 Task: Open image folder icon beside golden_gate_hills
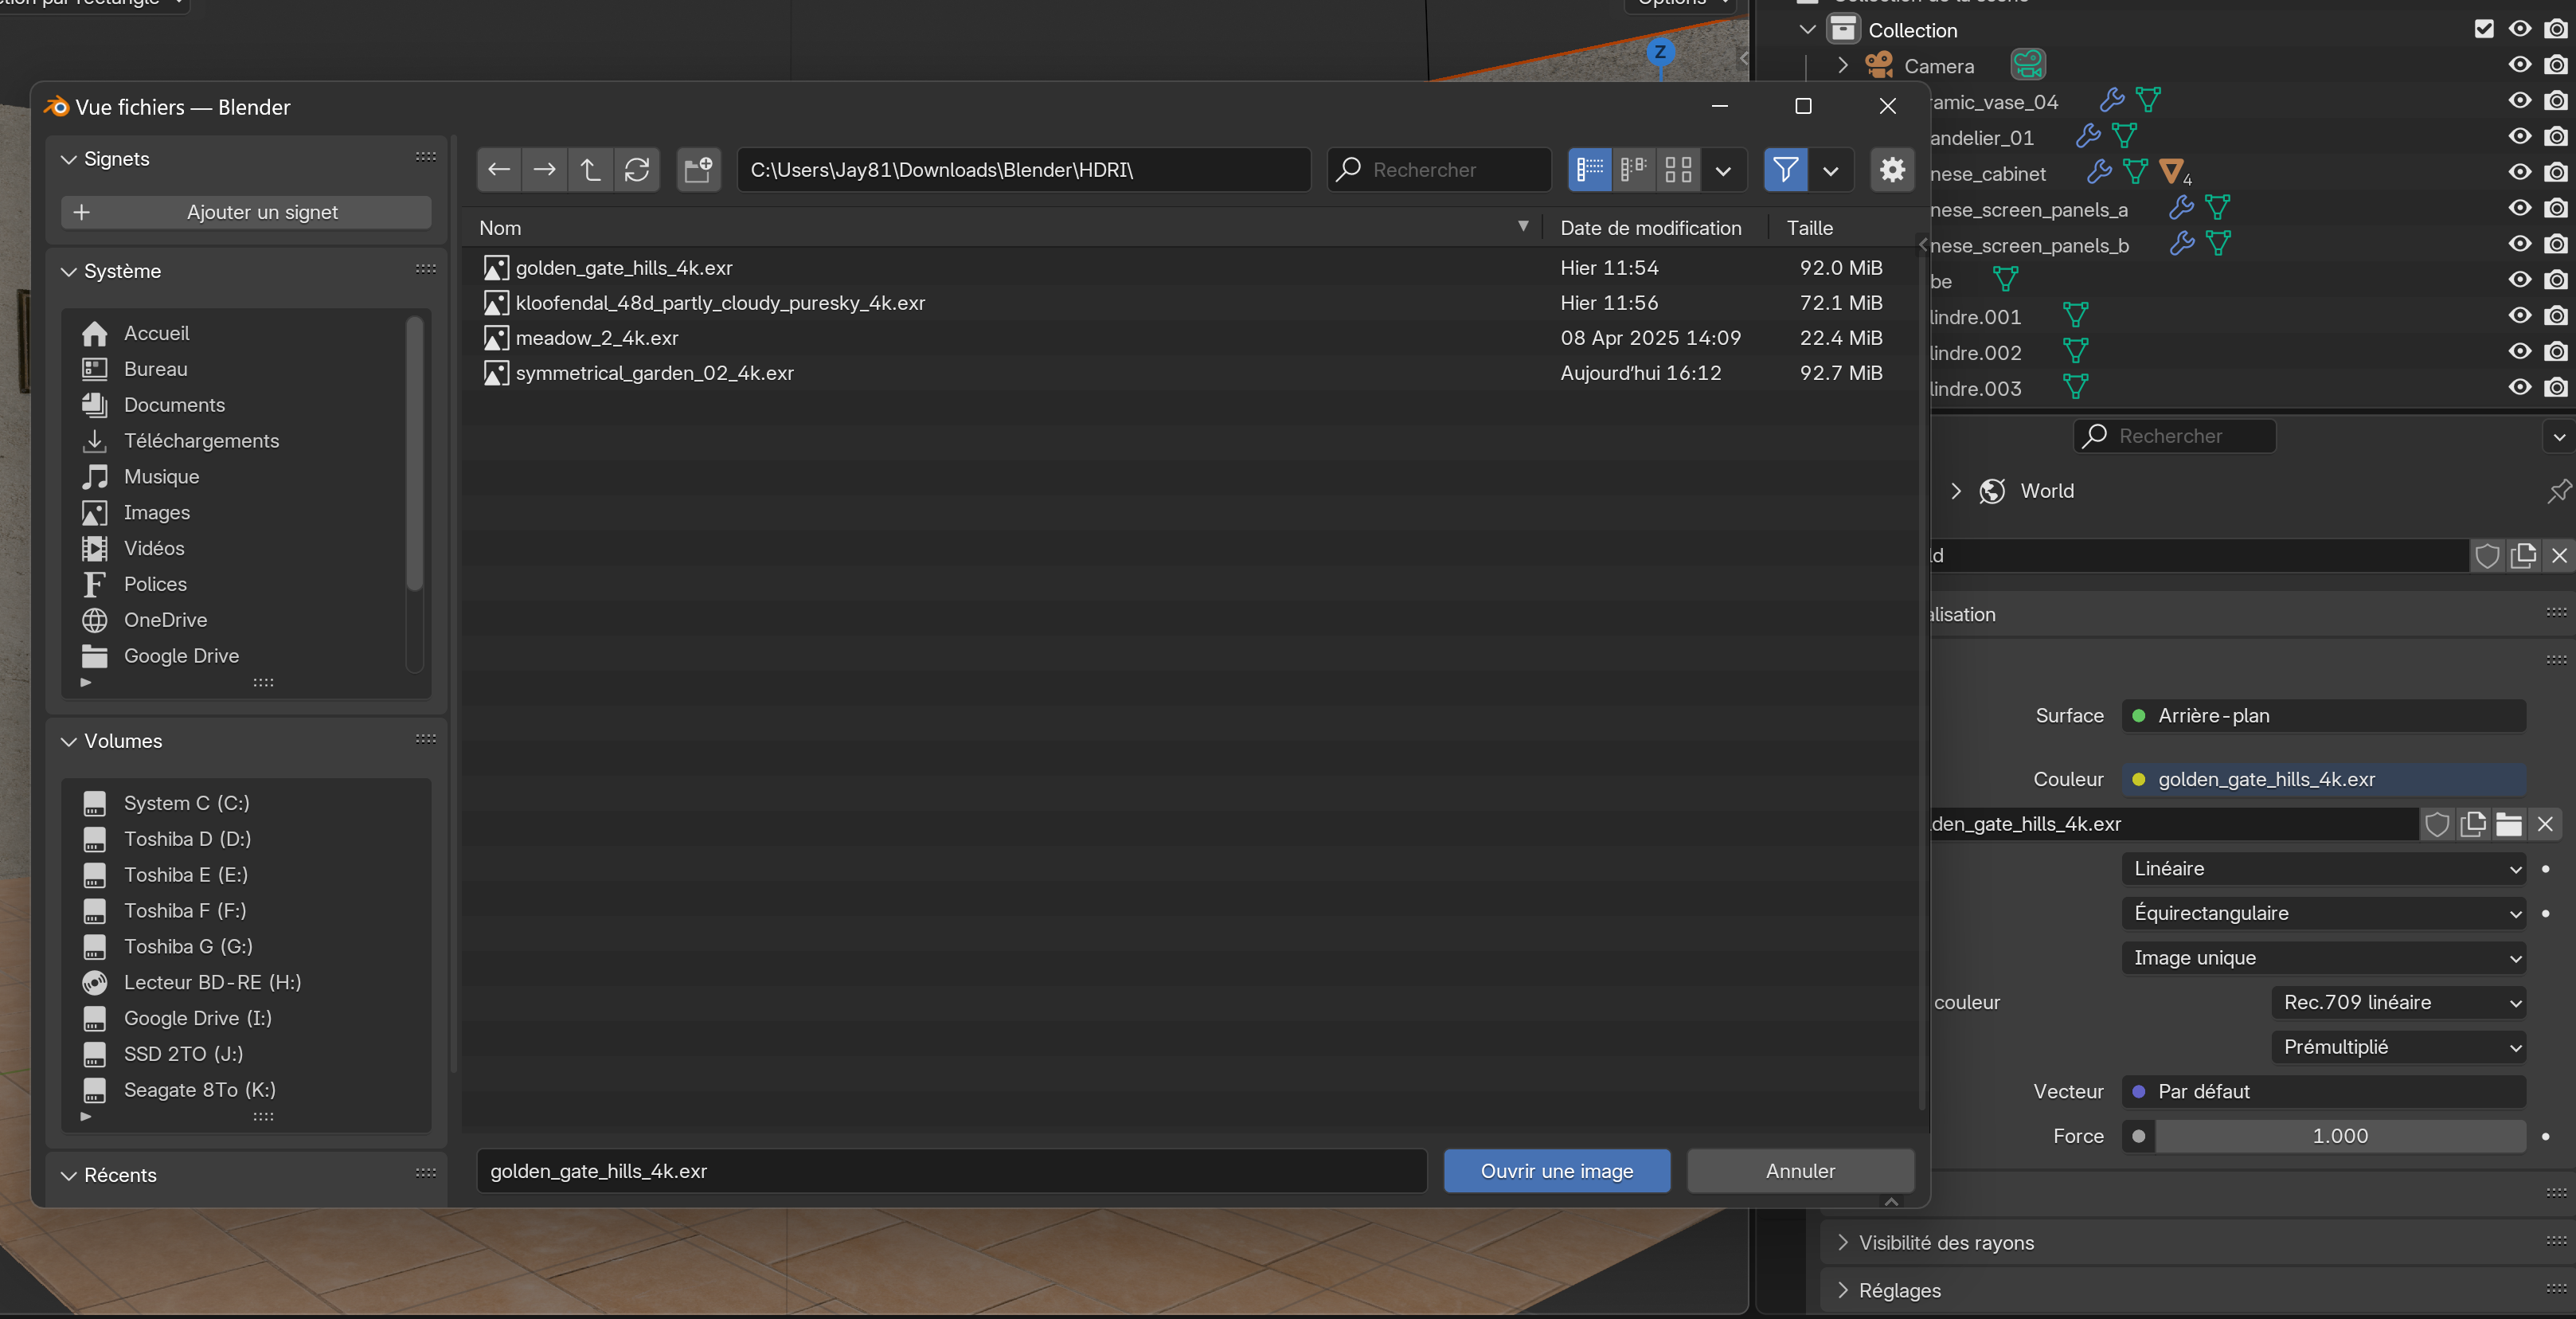[x=2508, y=824]
